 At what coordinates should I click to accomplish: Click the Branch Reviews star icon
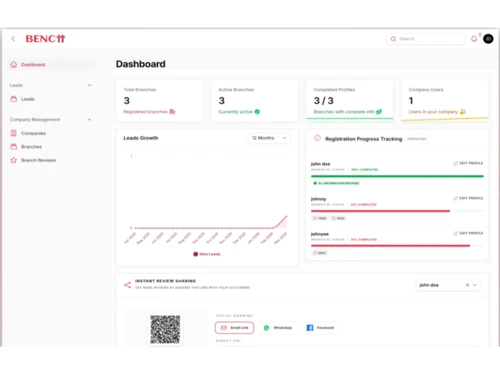[13, 160]
